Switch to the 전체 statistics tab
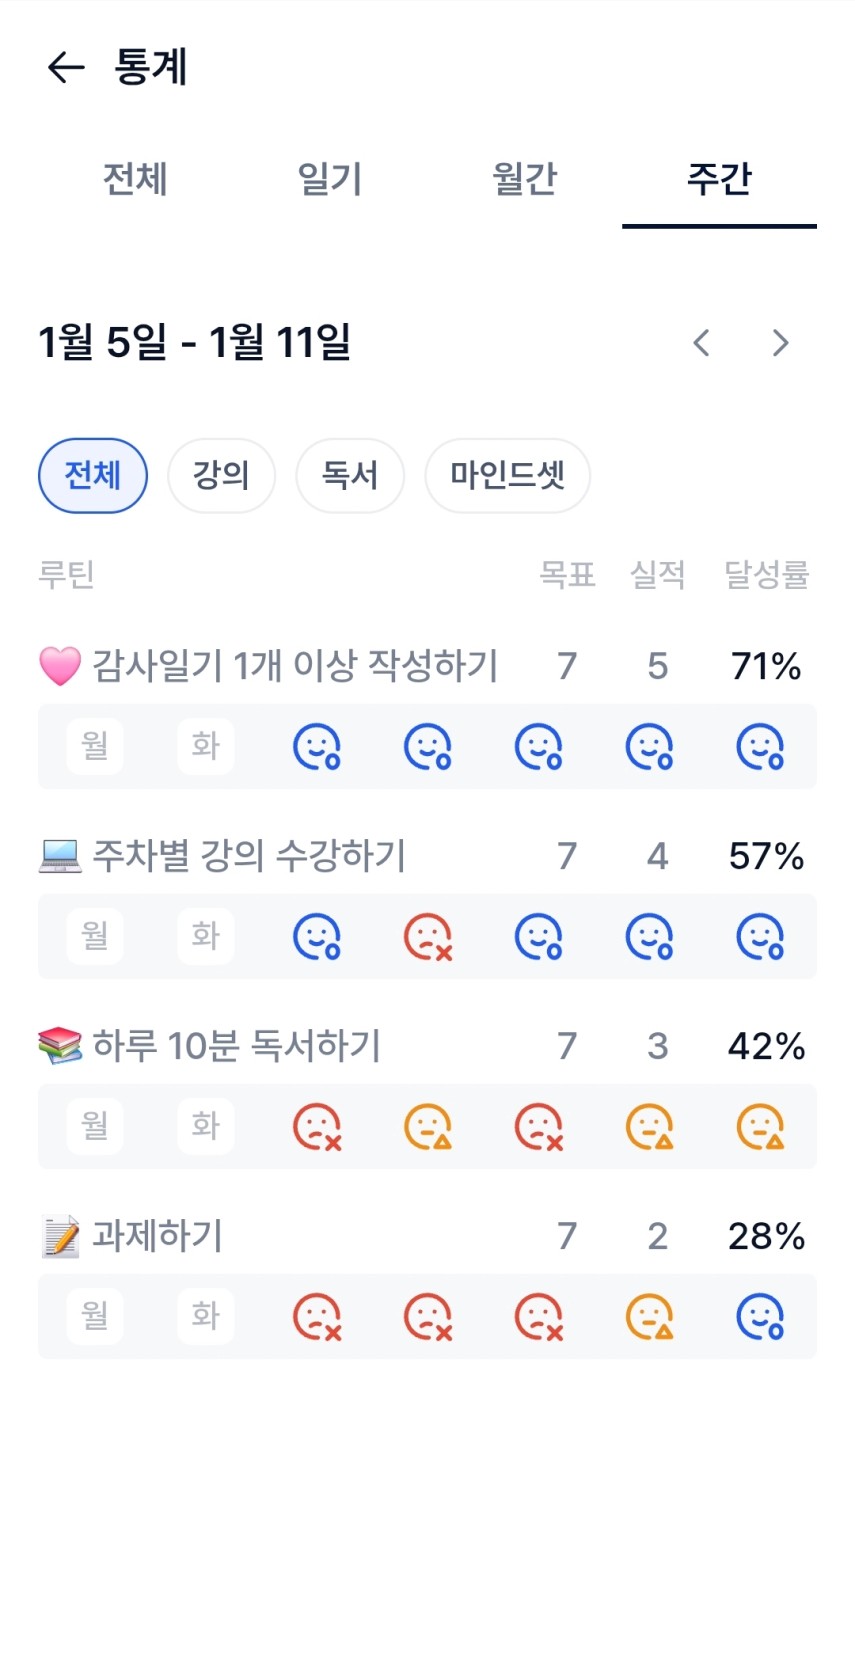This screenshot has height=1675, width=855. pyautogui.click(x=135, y=180)
